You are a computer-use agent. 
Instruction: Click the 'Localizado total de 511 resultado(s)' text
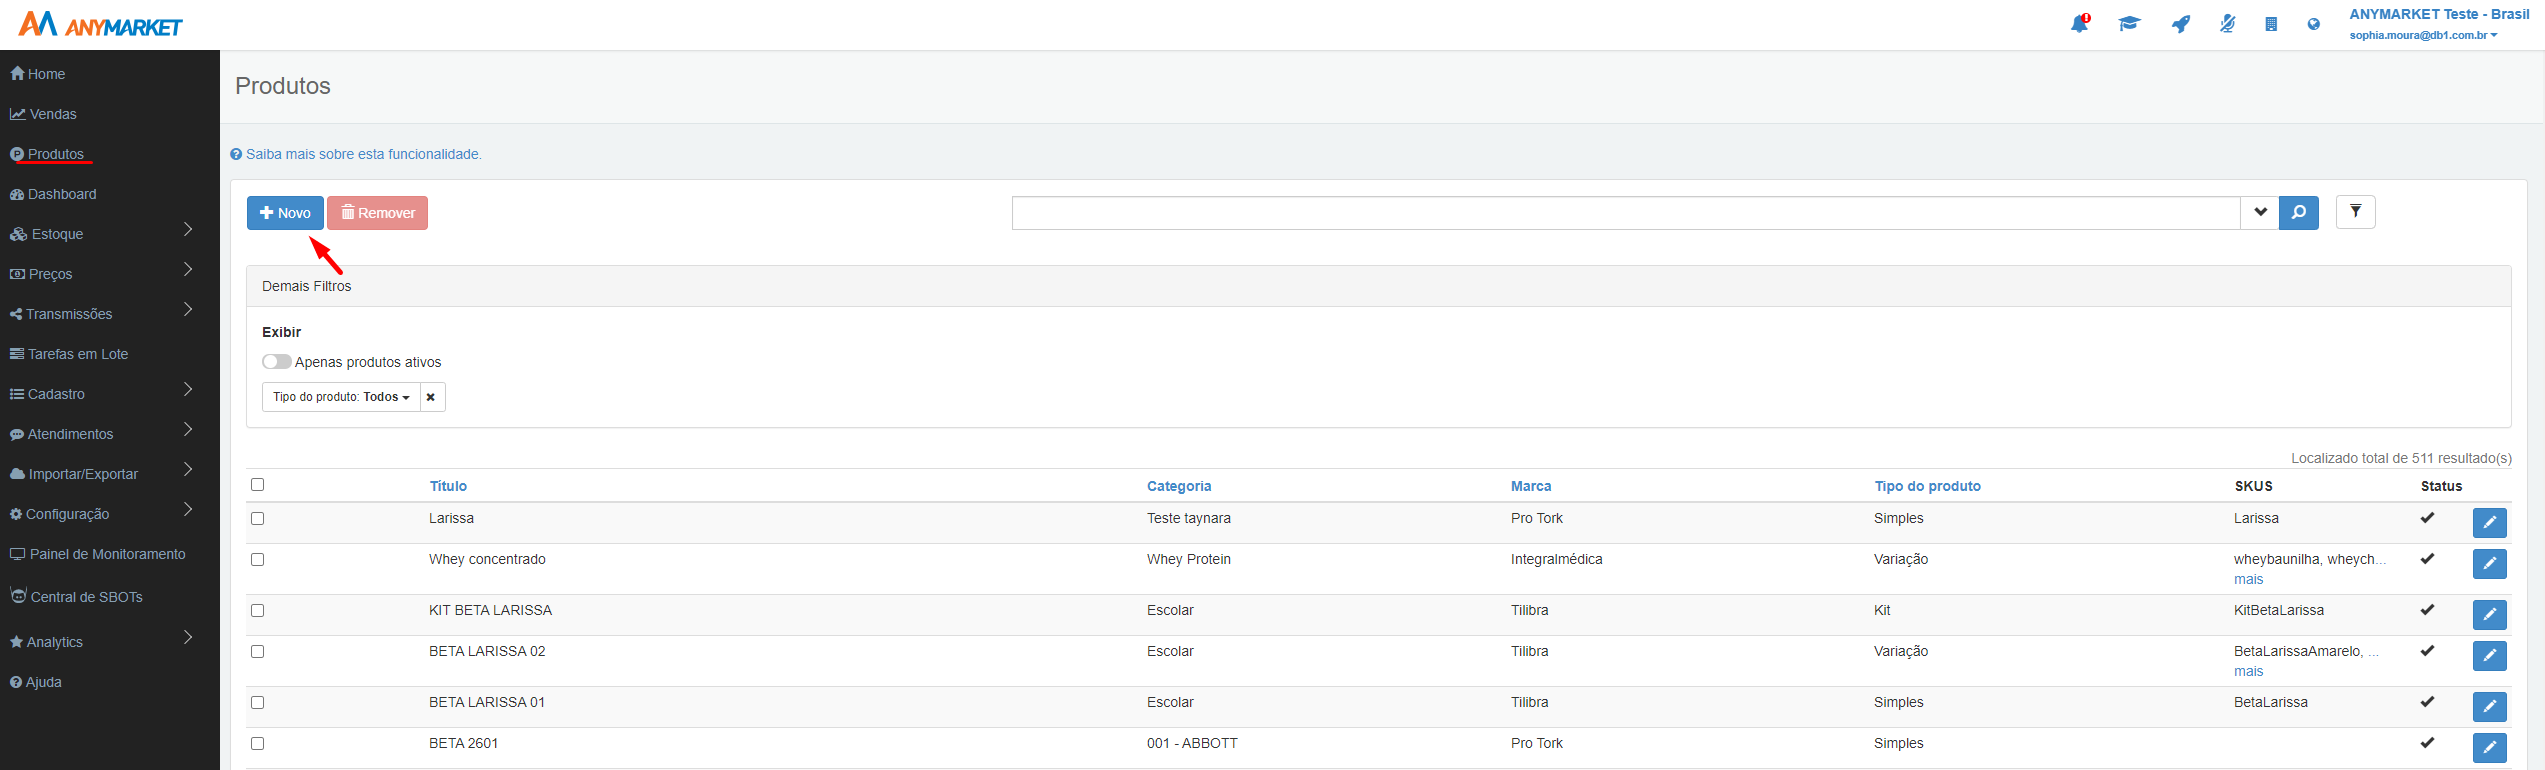[x=2401, y=458]
